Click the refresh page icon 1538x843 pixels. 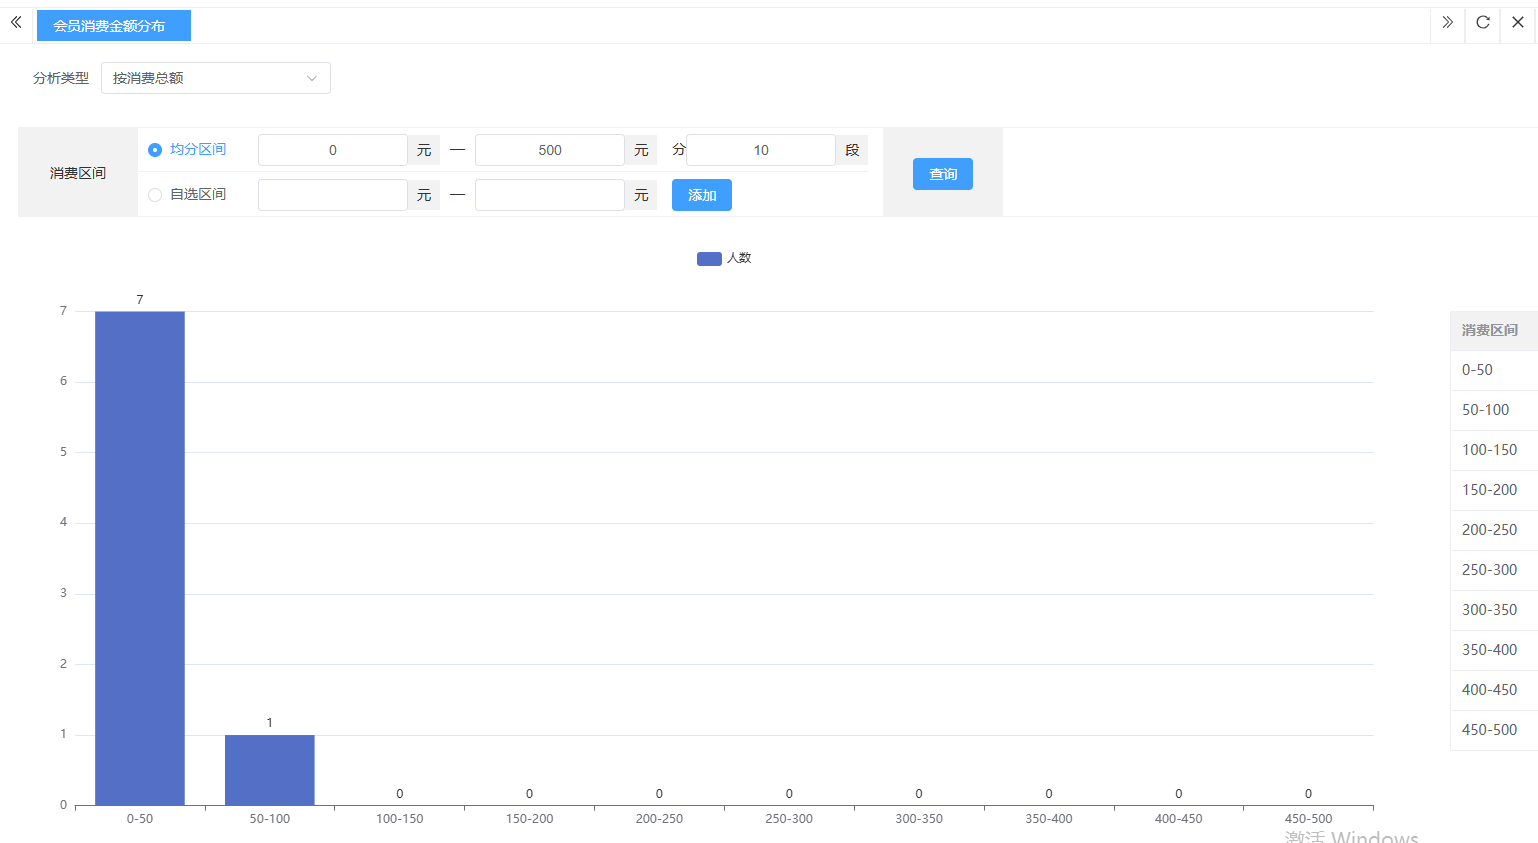1483,22
